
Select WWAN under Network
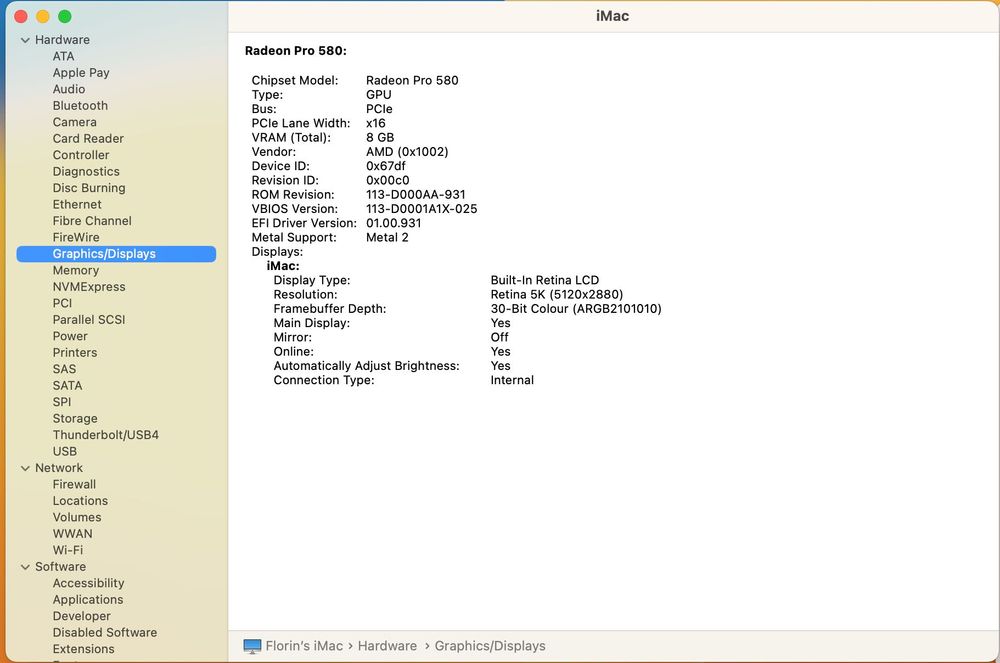click(x=72, y=534)
